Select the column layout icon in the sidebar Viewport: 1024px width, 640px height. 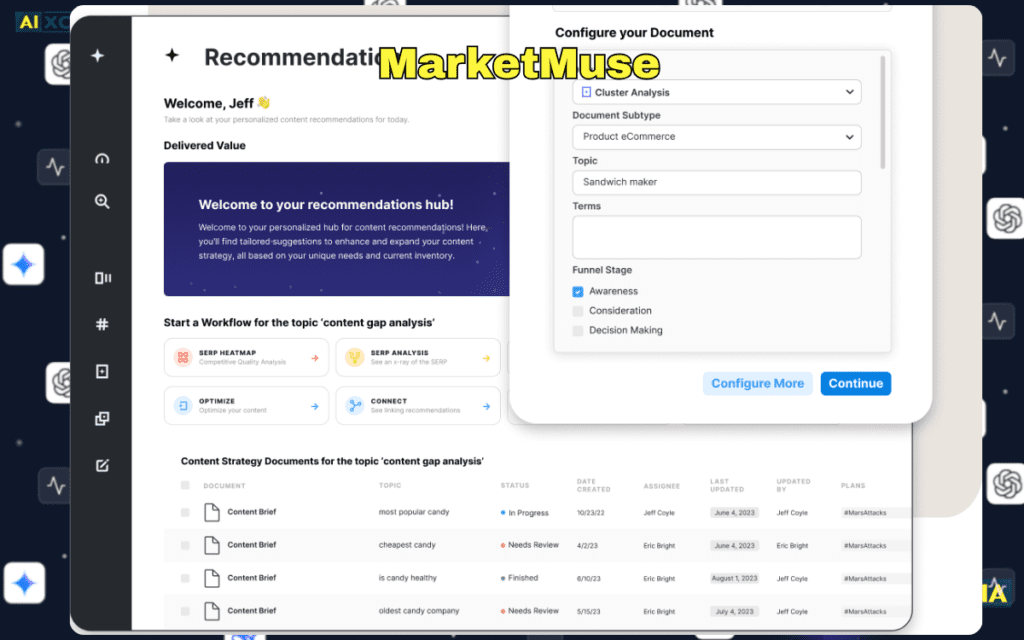(102, 277)
